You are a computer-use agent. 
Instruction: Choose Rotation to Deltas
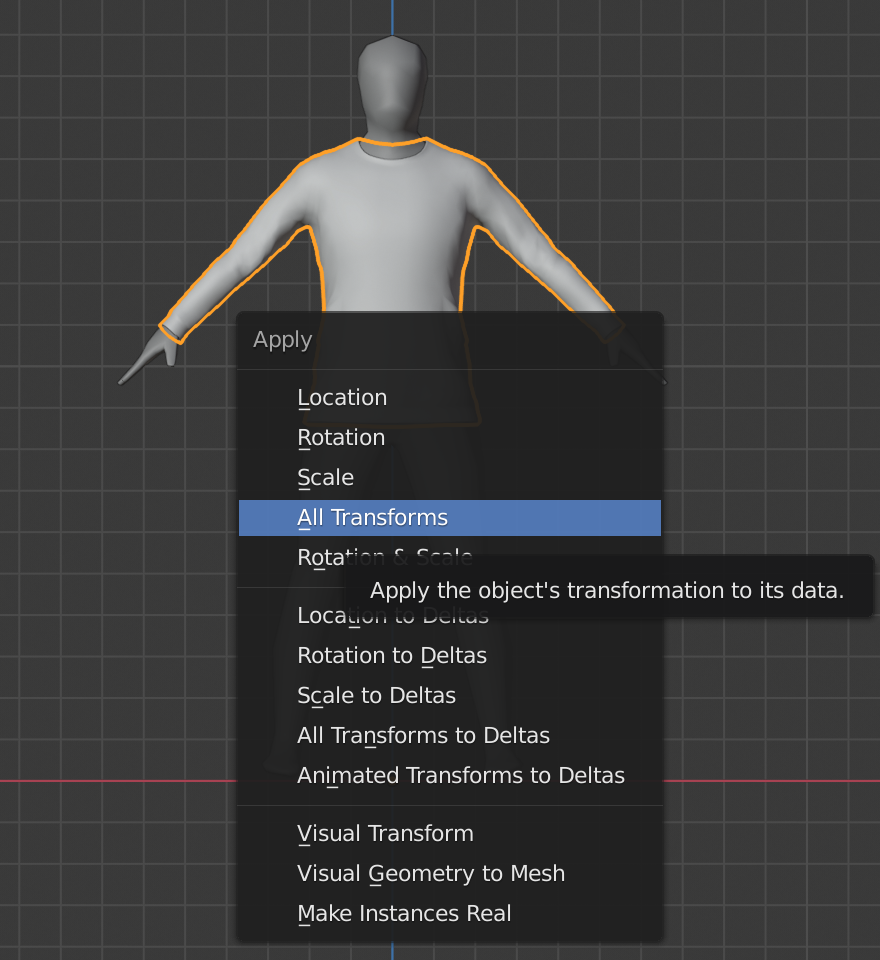coord(392,656)
